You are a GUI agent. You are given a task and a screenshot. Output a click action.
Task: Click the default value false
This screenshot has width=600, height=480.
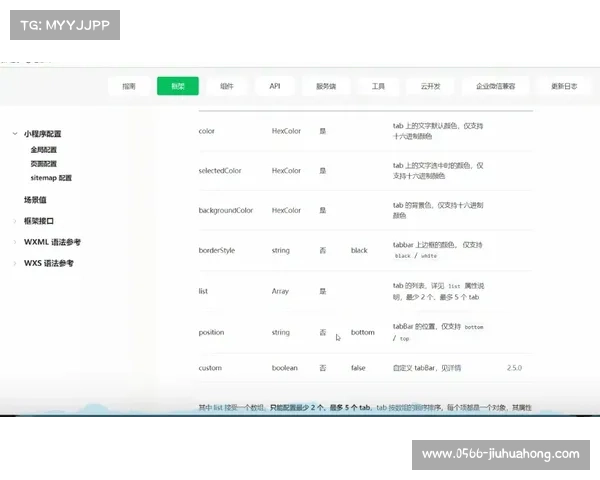(x=358, y=368)
